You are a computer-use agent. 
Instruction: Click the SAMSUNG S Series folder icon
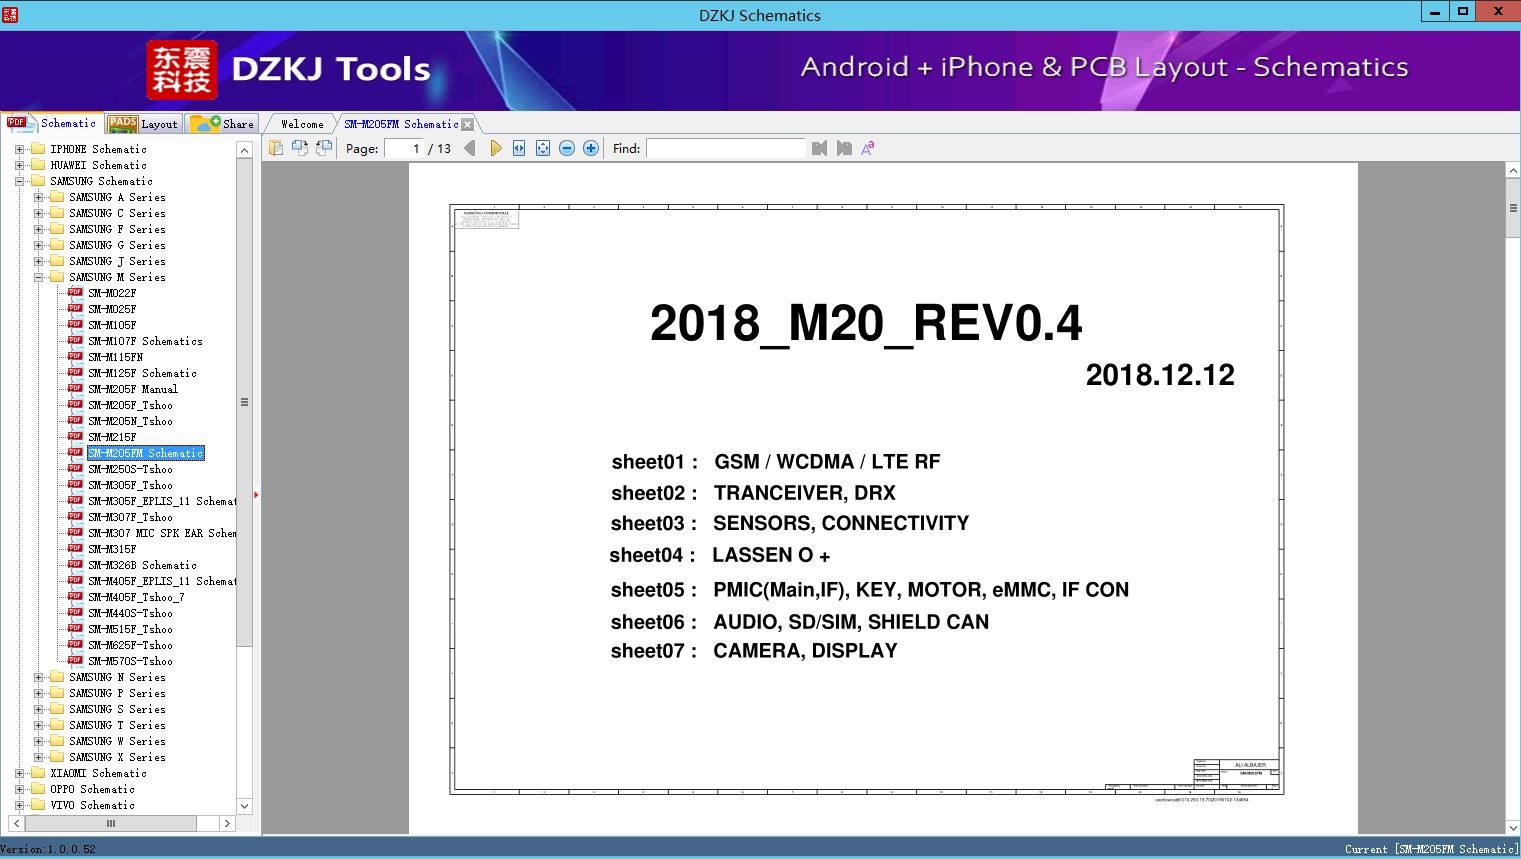[57, 709]
